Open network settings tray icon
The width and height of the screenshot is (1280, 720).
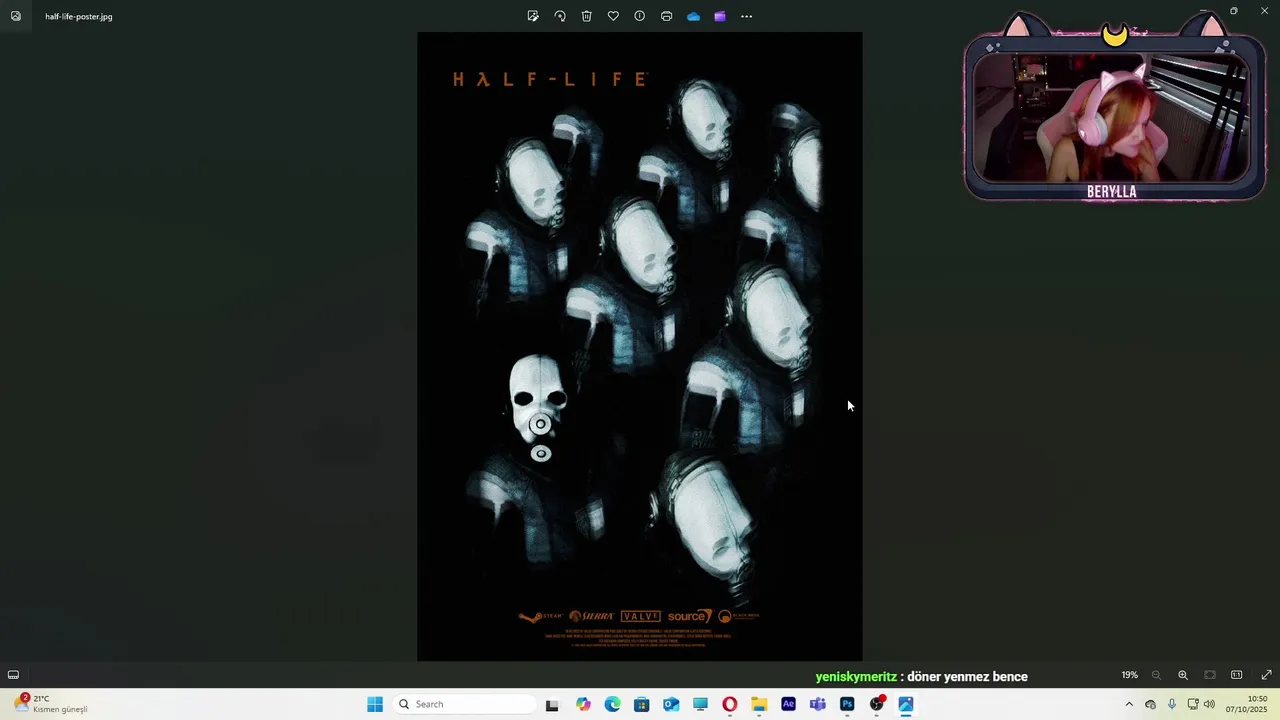[1192, 704]
